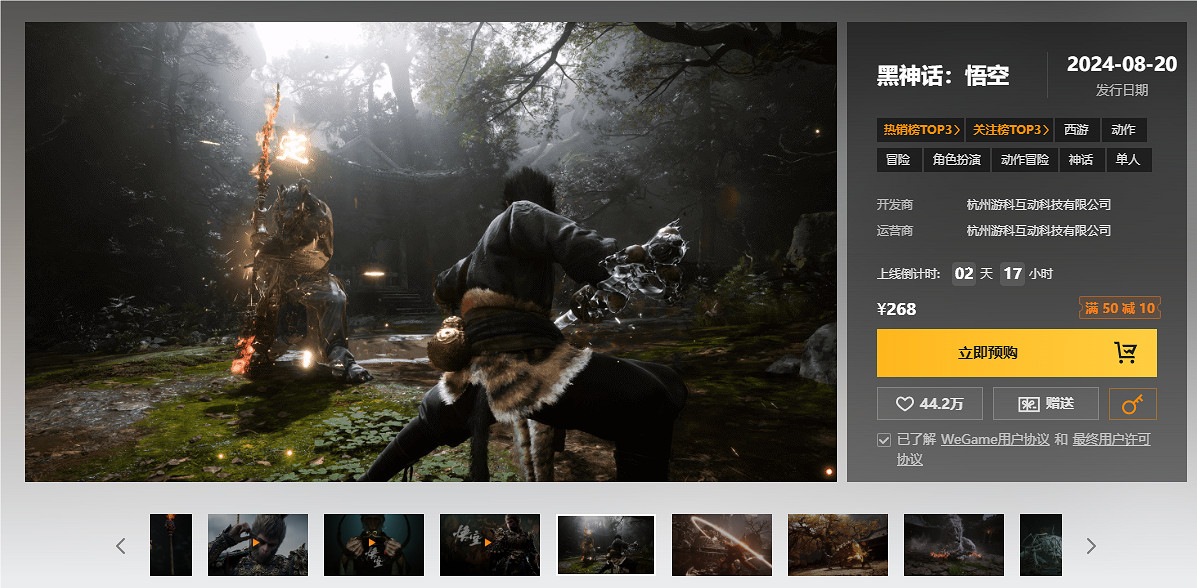Select the 动作冒险 genre tag
The image size is (1197, 588).
click(x=1025, y=160)
